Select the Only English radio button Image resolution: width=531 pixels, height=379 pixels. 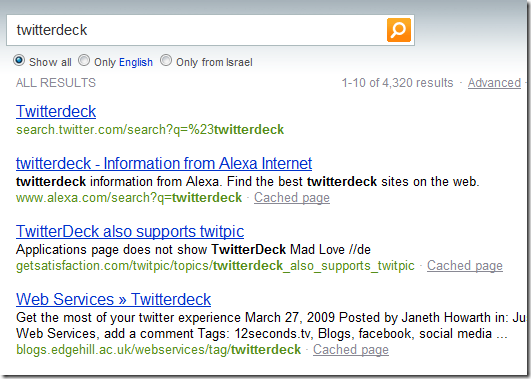point(84,61)
